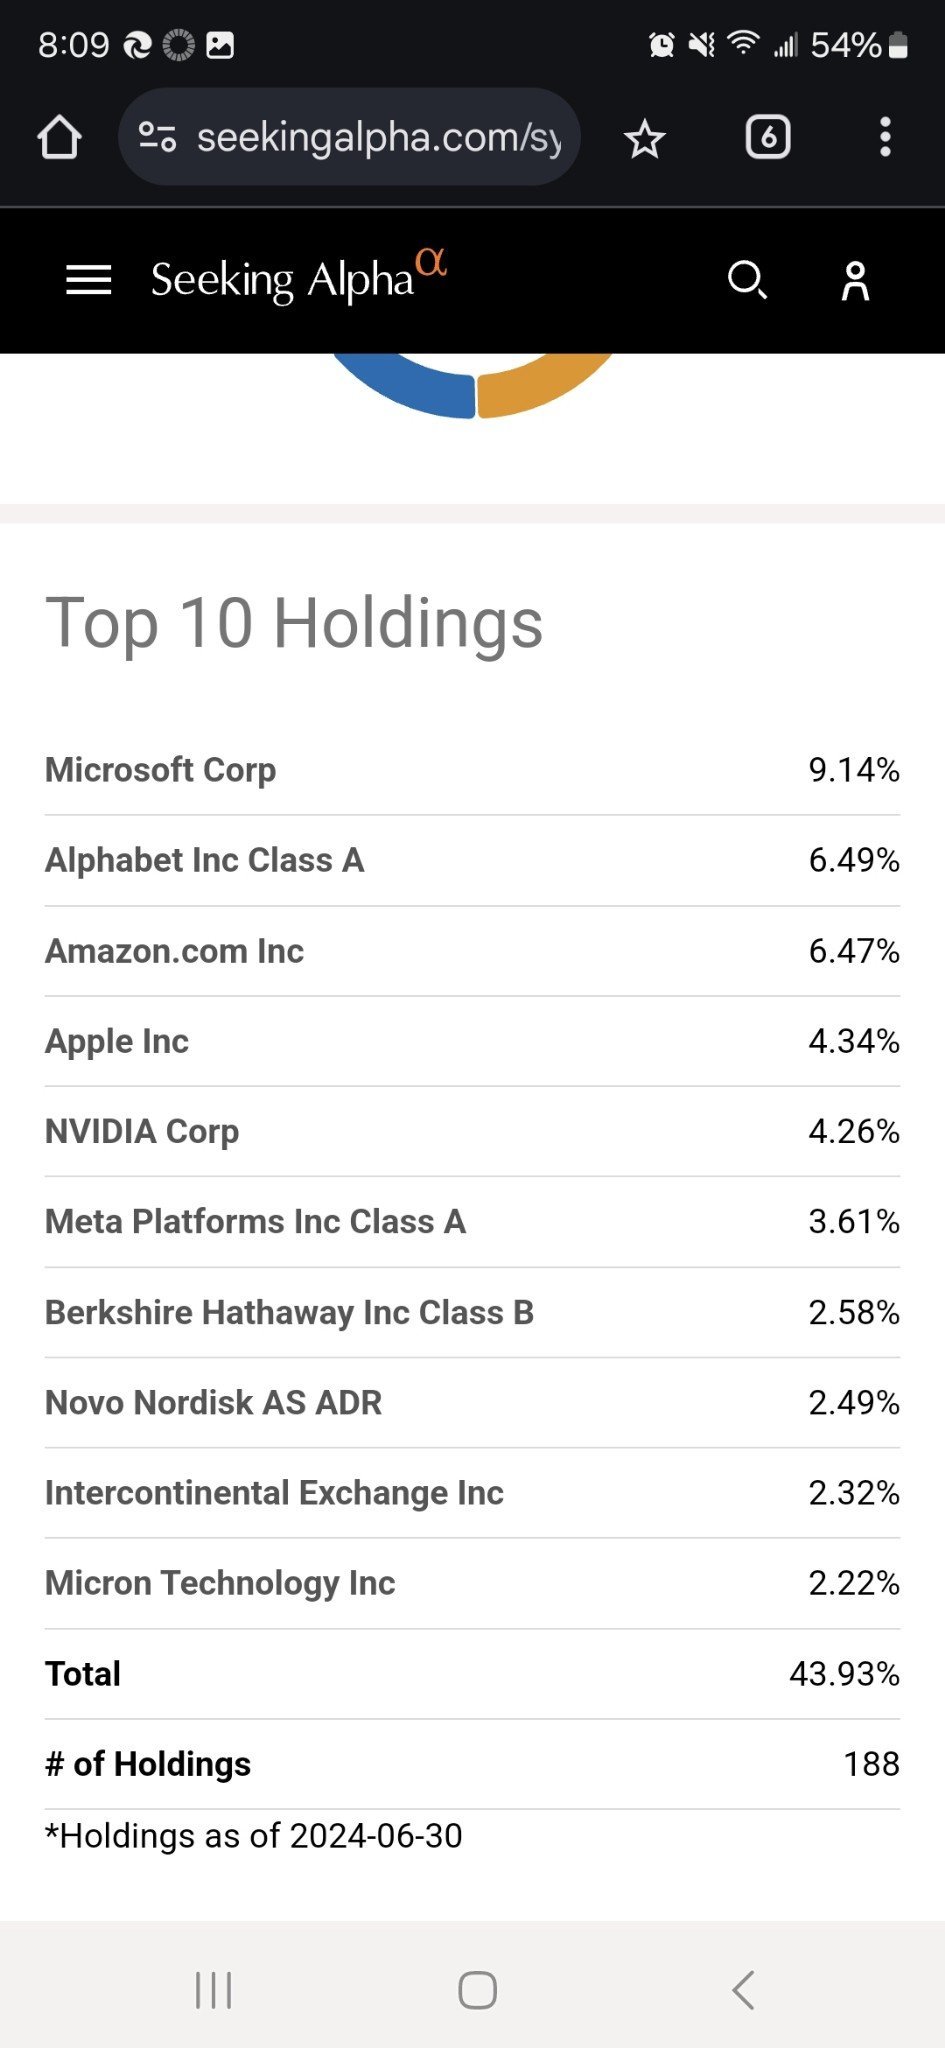Open the Seeking Alpha search icon
The height and width of the screenshot is (2048, 945).
748,281
